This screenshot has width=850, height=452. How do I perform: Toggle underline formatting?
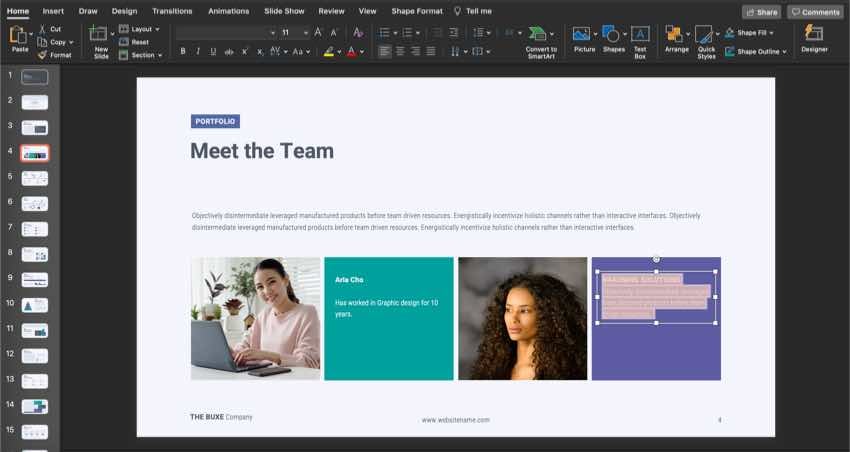click(213, 51)
